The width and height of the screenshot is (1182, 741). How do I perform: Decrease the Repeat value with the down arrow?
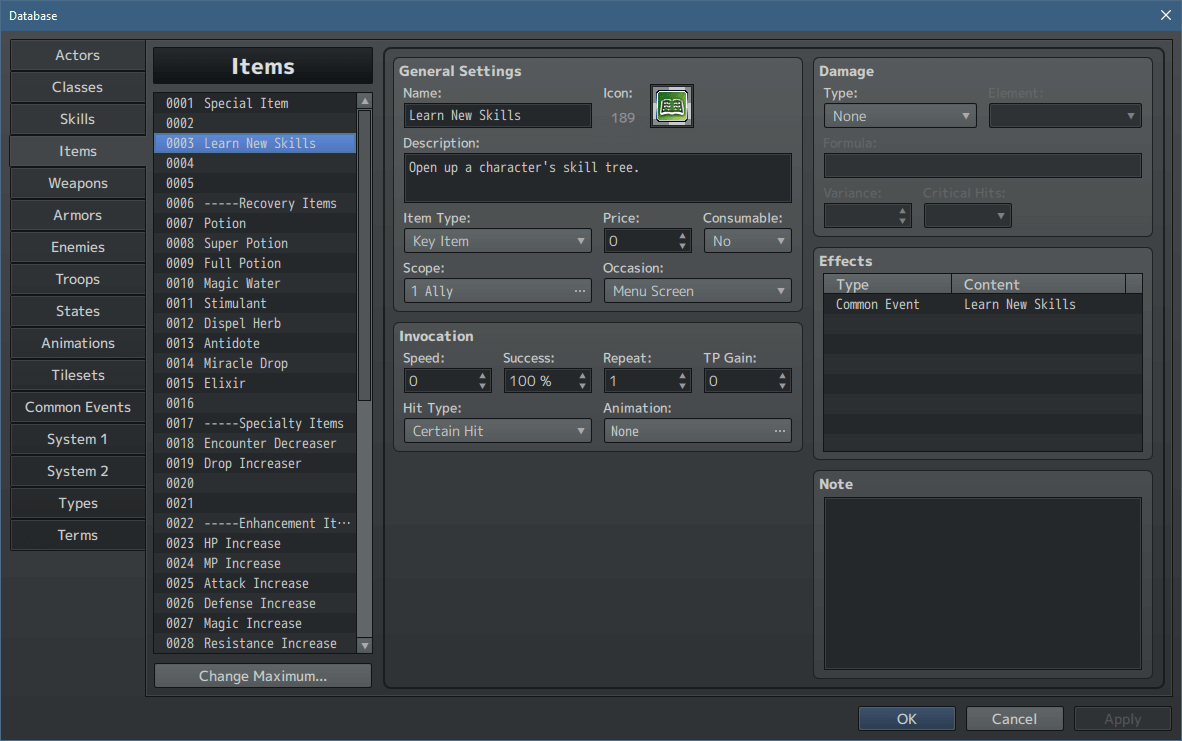[682, 386]
